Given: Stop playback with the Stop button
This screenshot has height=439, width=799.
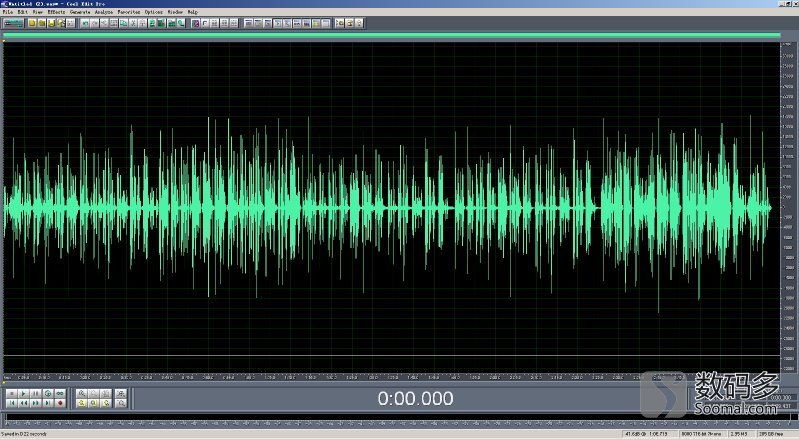Looking at the screenshot, I should [x=12, y=394].
